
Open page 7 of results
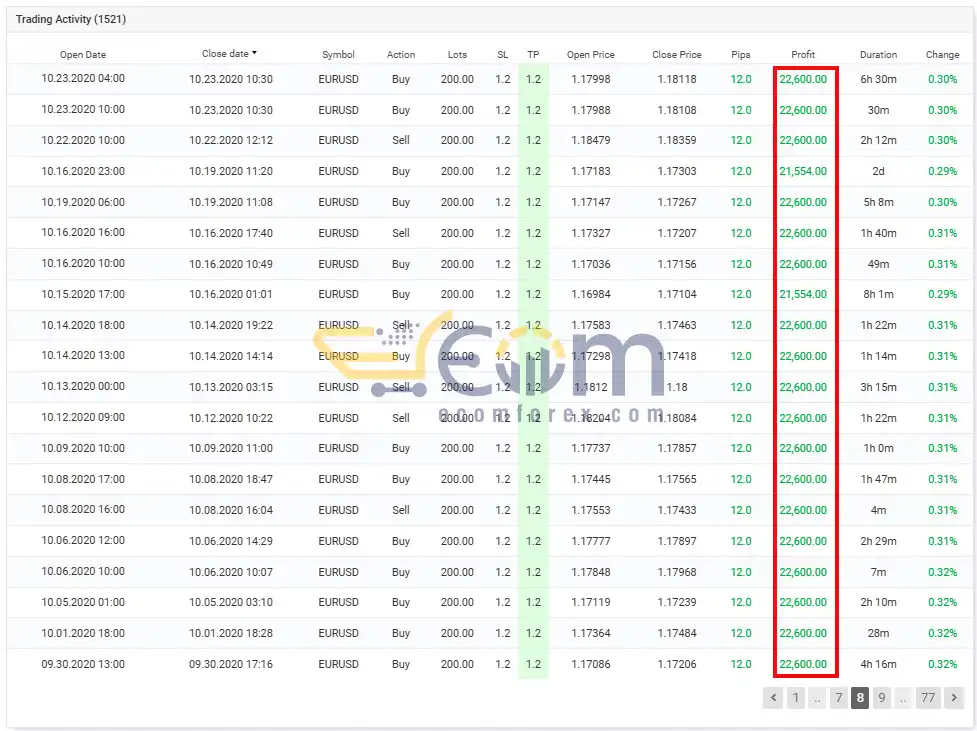pyautogui.click(x=839, y=697)
